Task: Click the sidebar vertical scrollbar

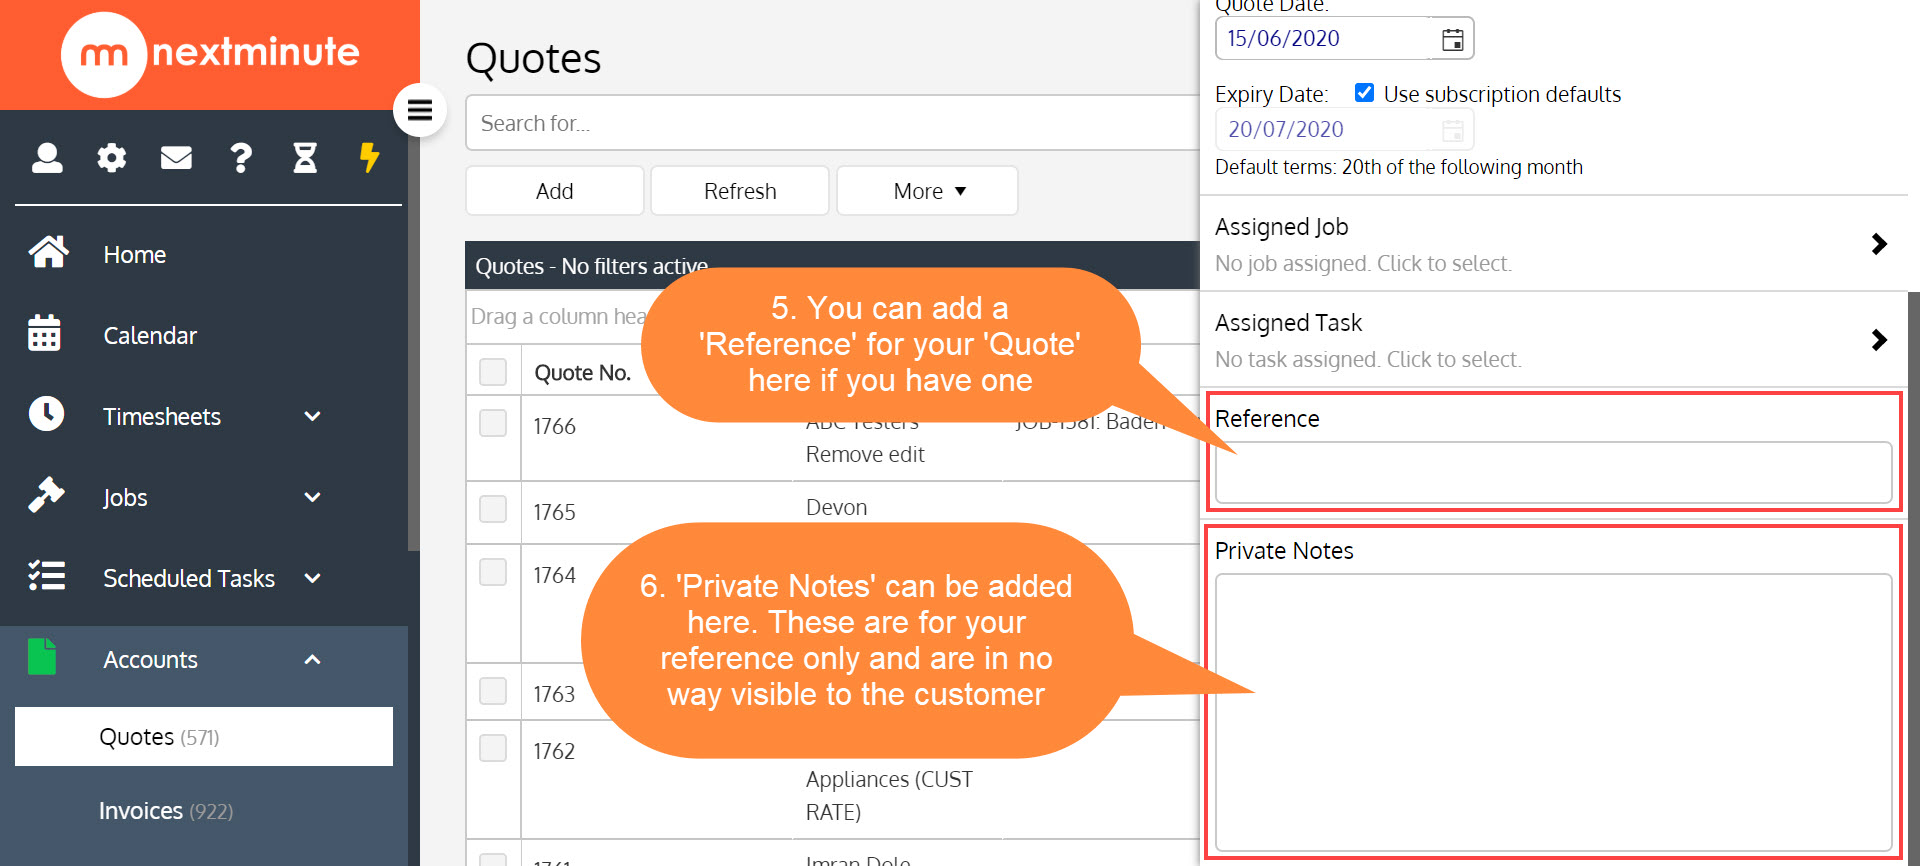Action: (x=413, y=330)
